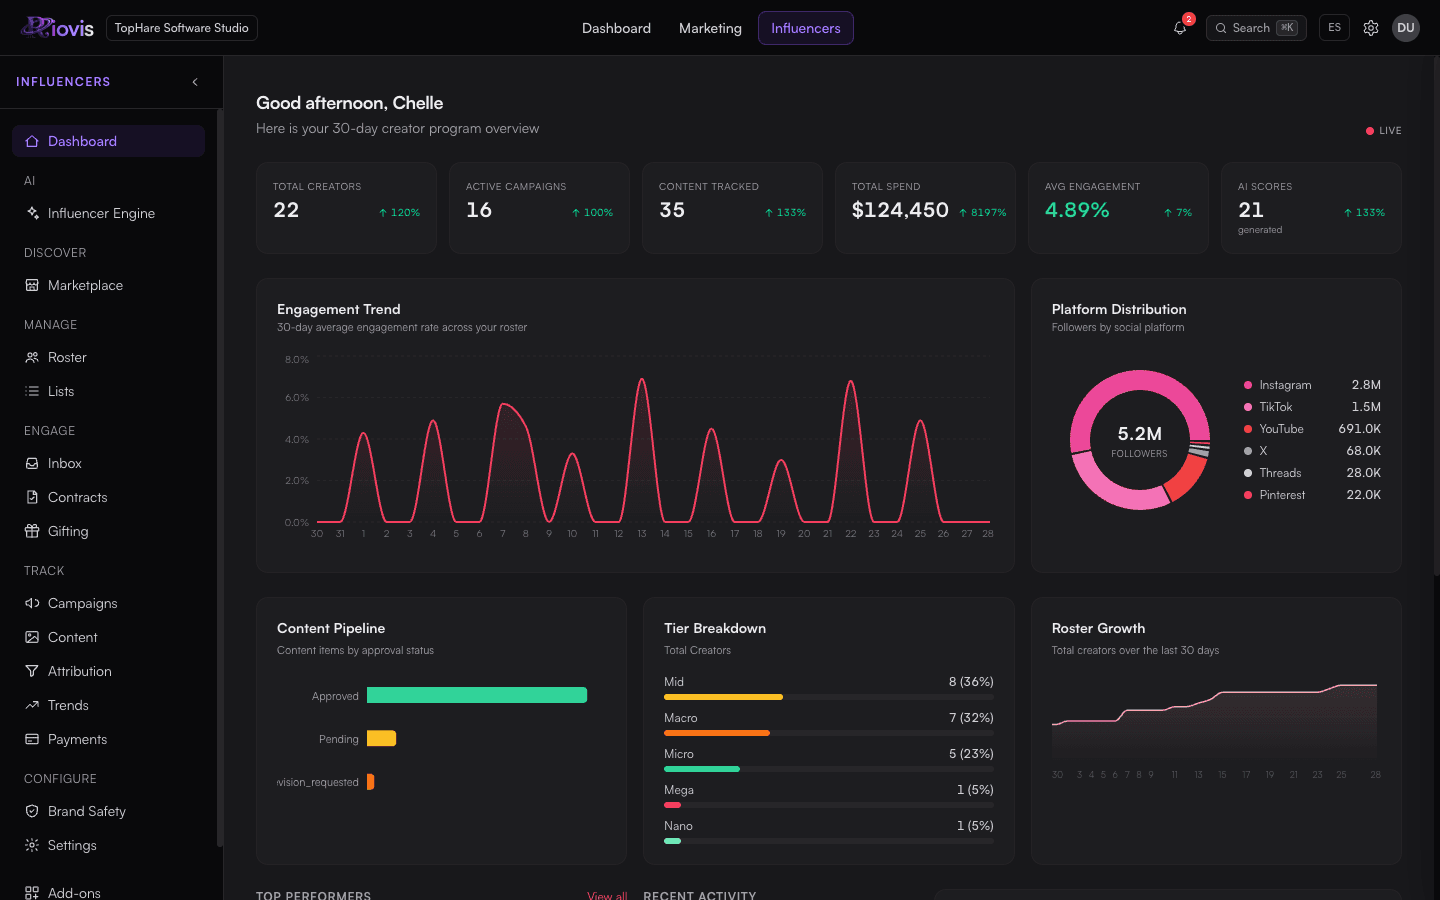Viewport: 1440px width, 900px height.
Task: Click the Influencer Engine sparkle icon
Action: coord(32,213)
